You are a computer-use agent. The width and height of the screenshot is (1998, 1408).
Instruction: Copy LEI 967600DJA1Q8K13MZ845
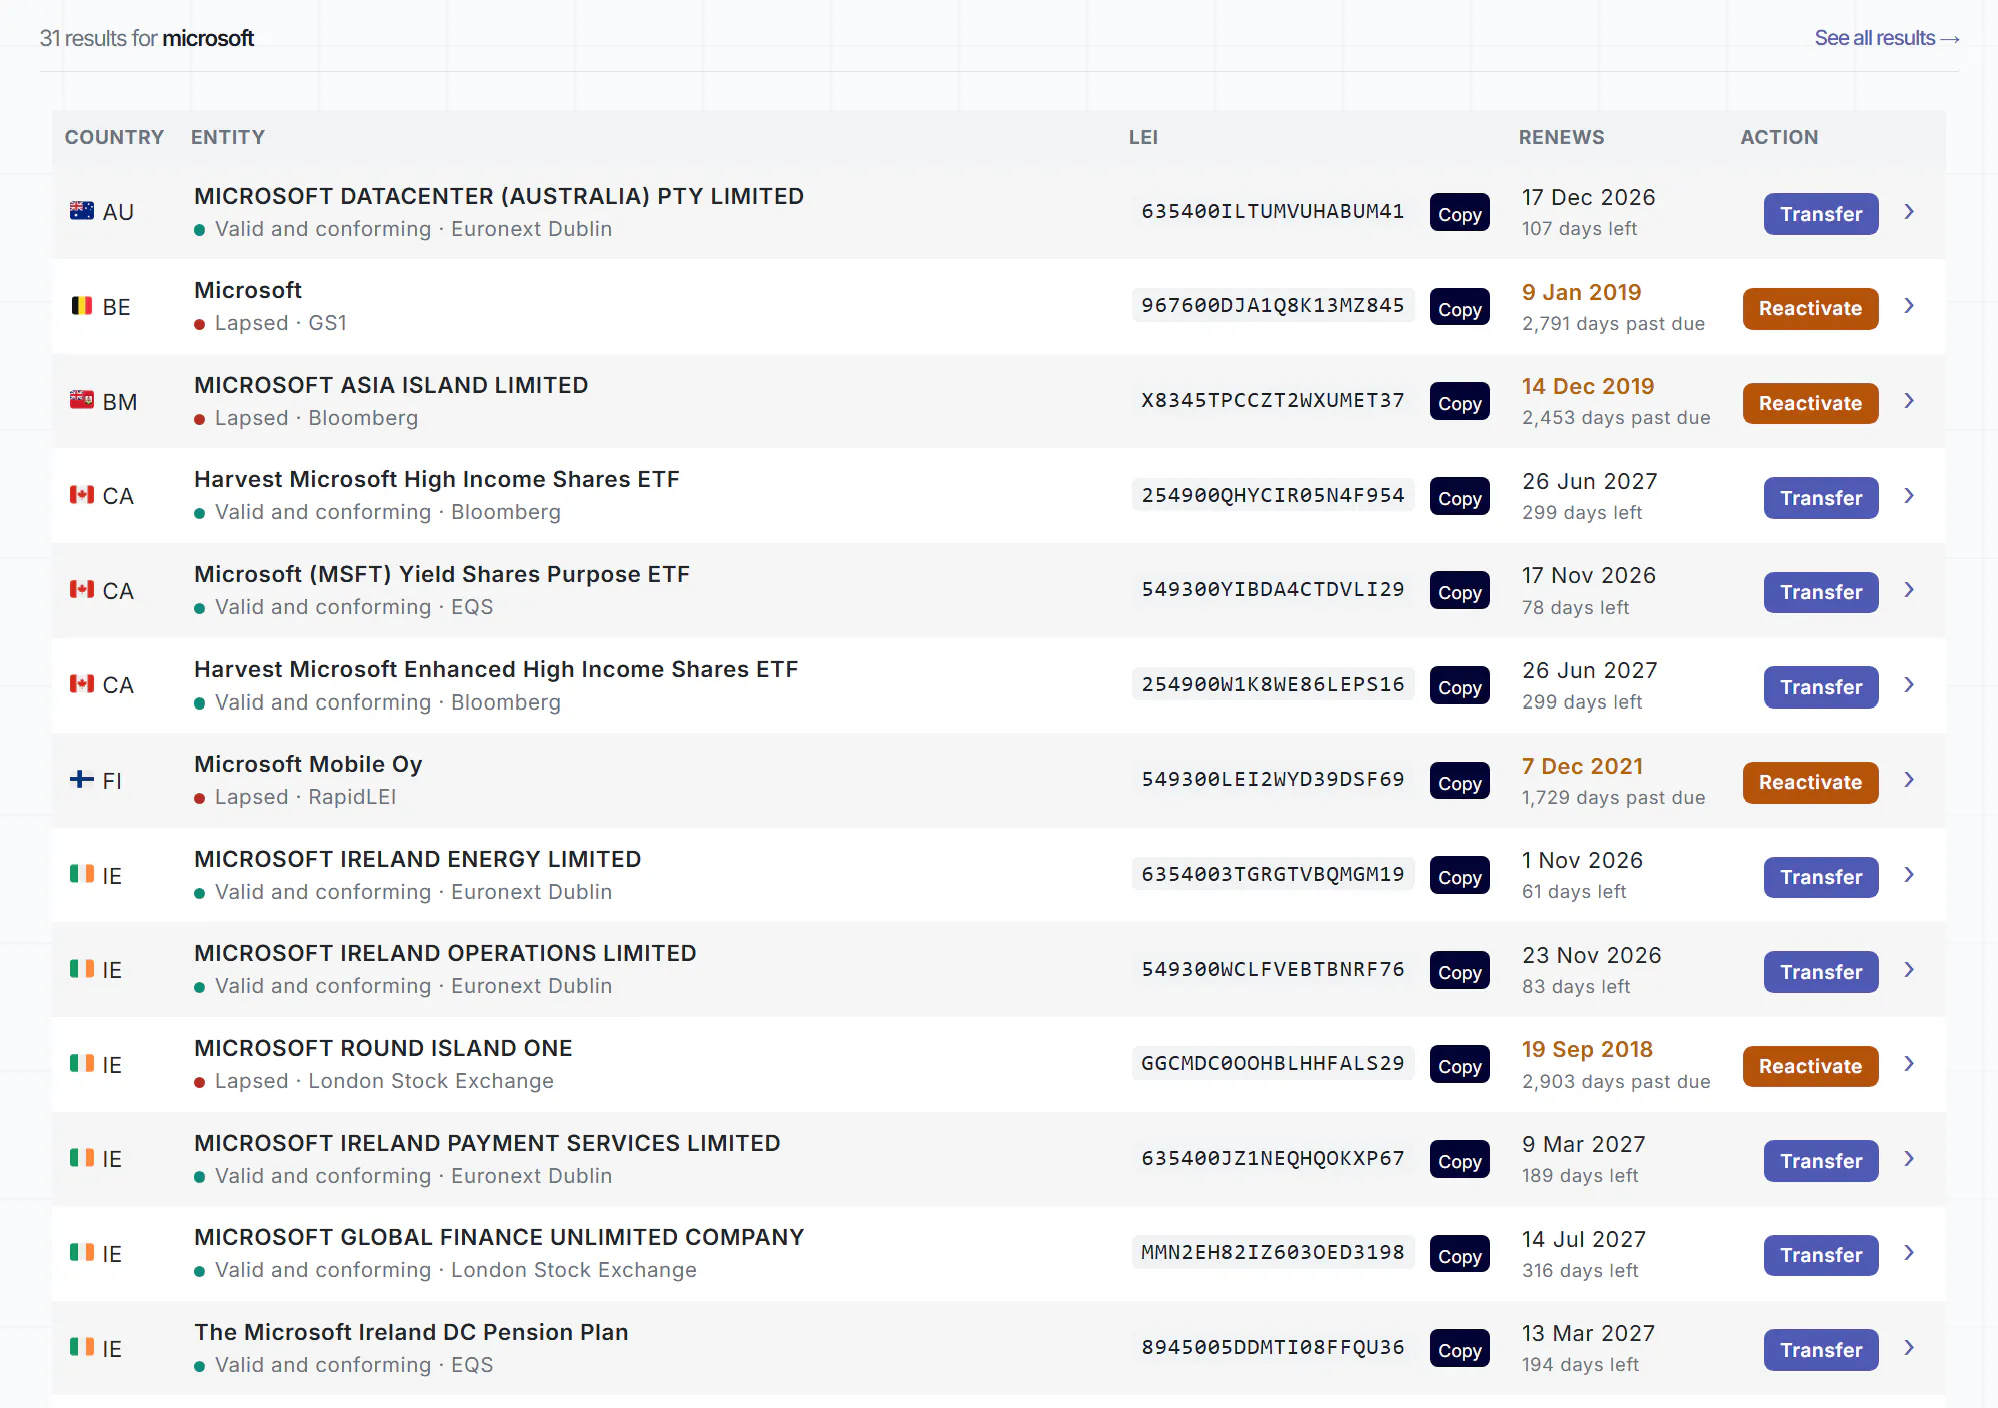(1459, 308)
